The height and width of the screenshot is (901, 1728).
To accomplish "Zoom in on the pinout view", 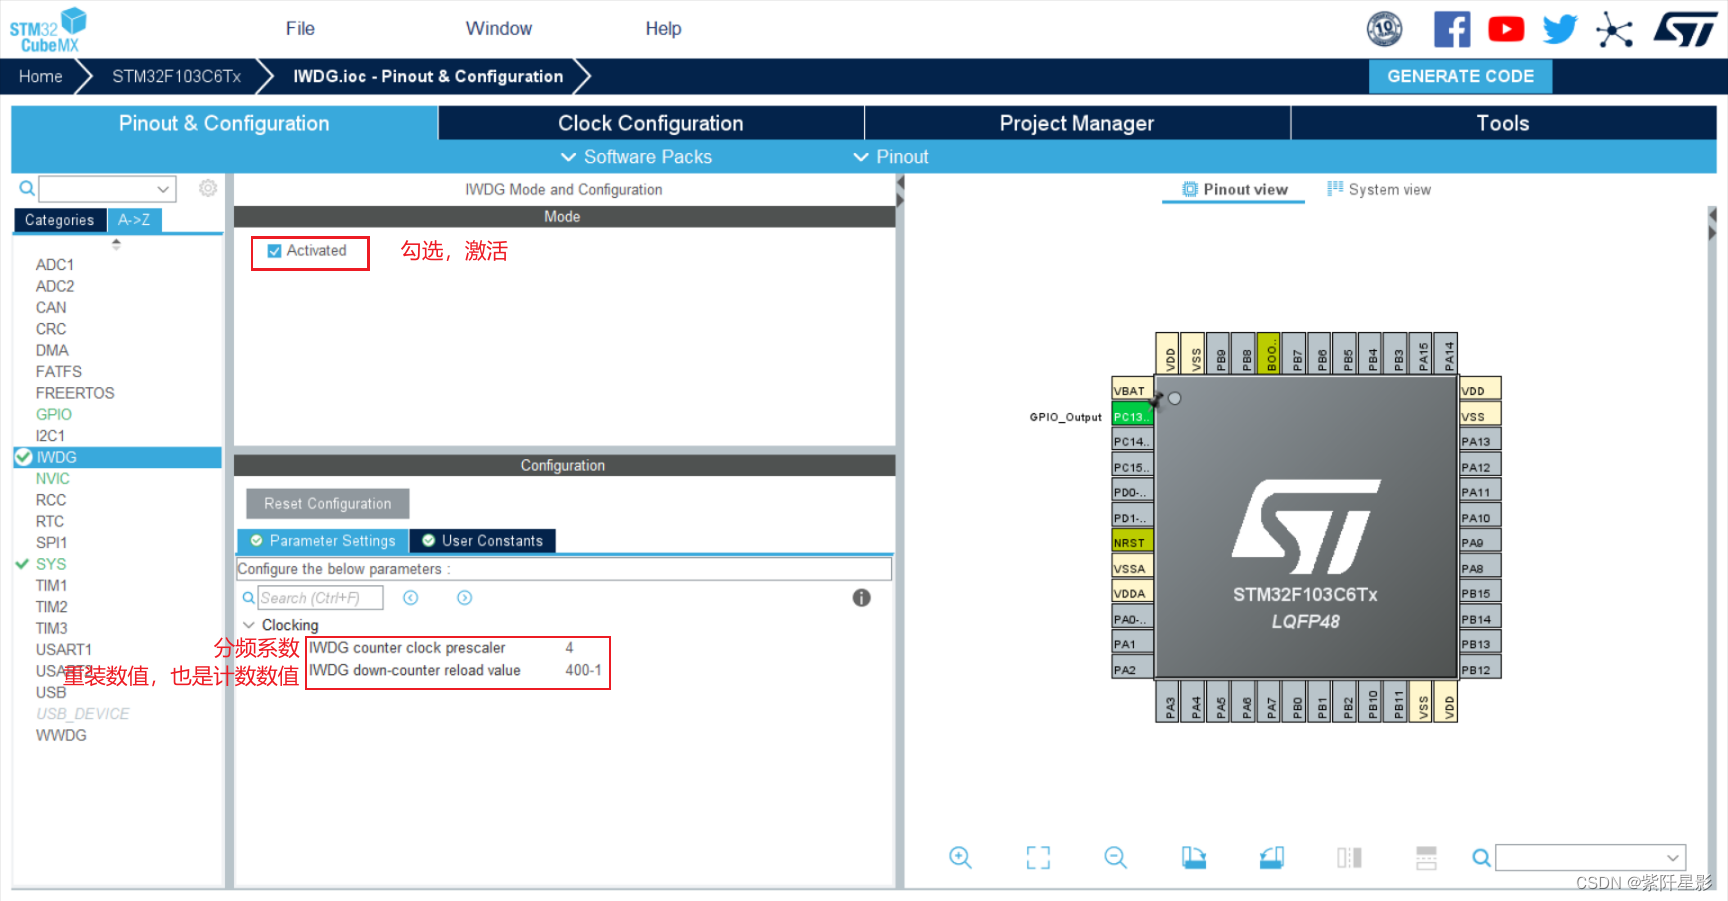I will click(x=960, y=857).
